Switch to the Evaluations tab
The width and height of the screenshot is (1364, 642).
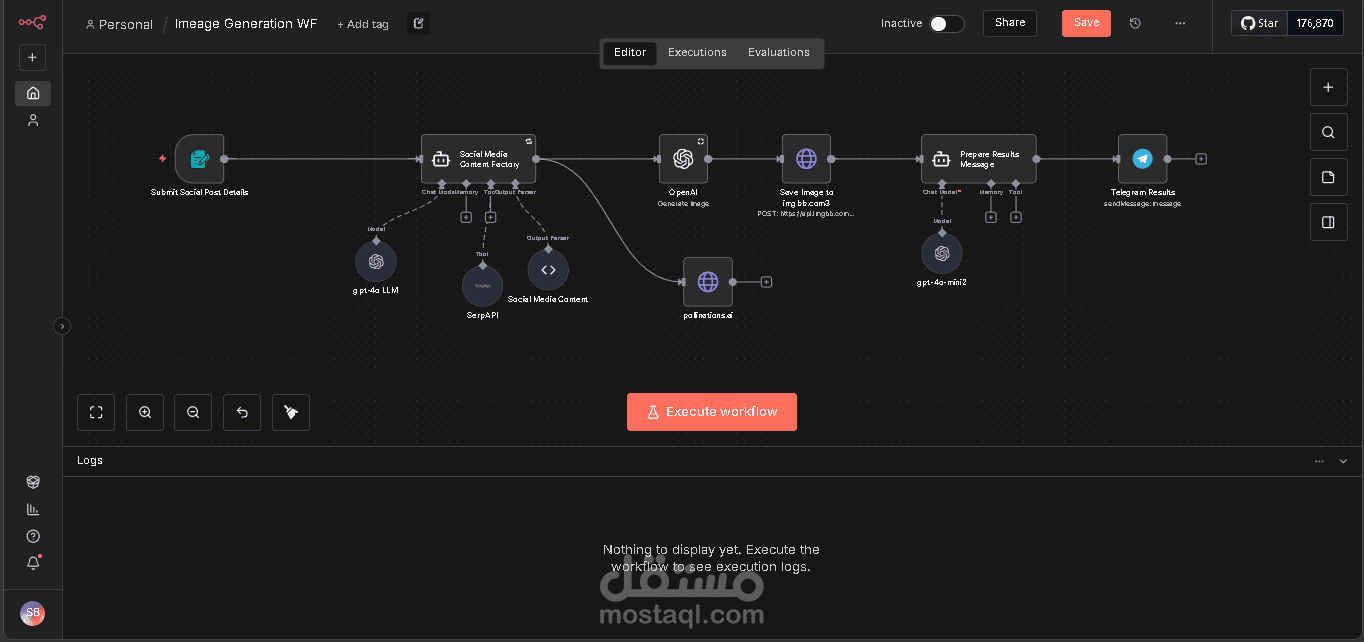click(x=779, y=53)
